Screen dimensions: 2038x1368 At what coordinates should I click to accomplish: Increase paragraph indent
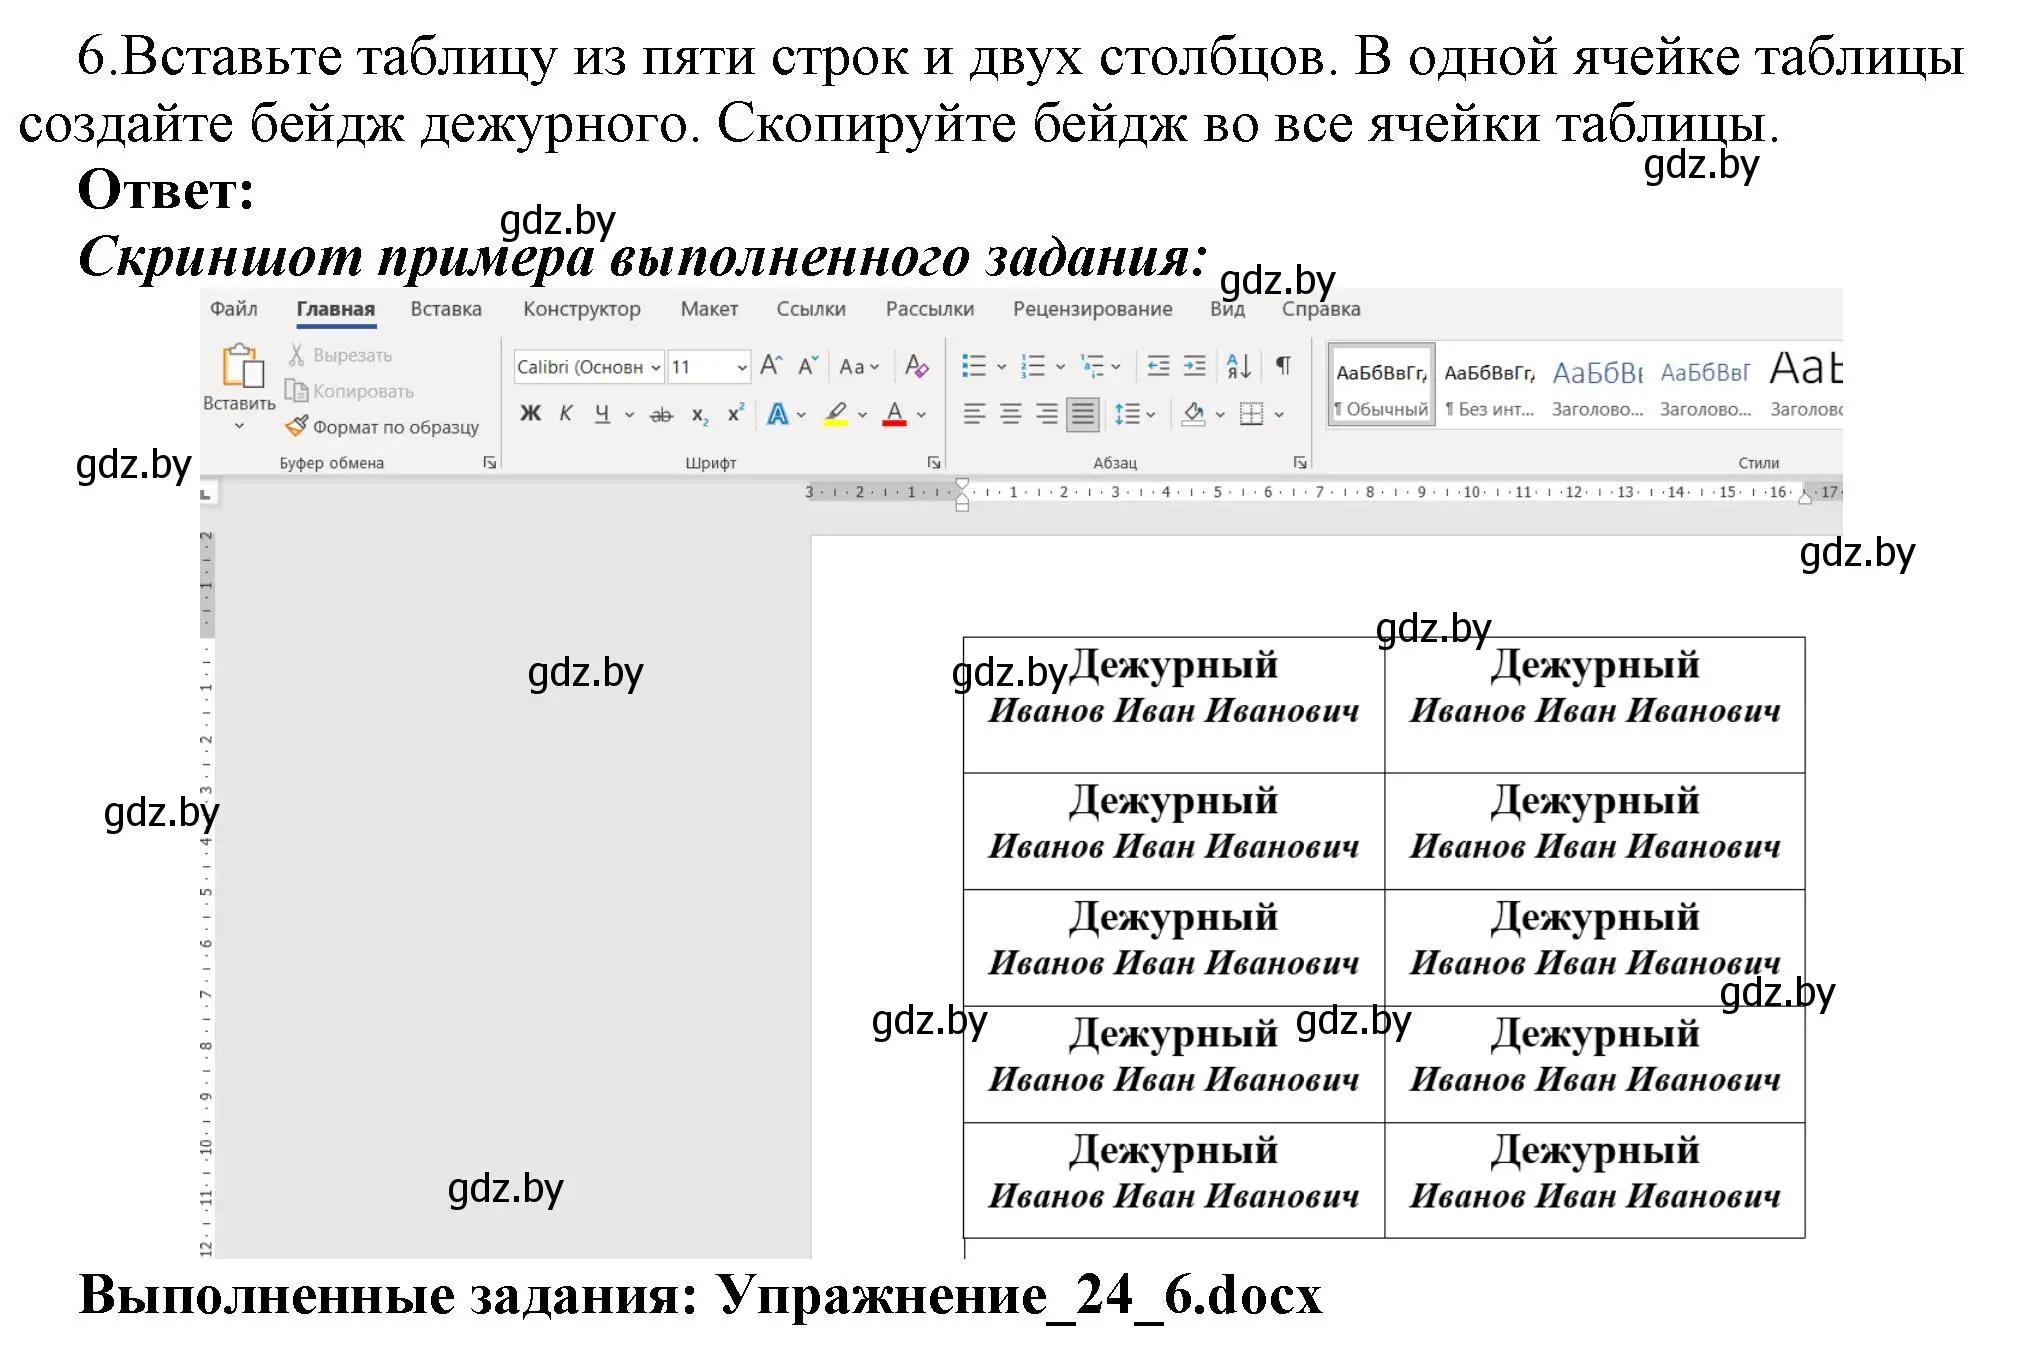pyautogui.click(x=1195, y=366)
